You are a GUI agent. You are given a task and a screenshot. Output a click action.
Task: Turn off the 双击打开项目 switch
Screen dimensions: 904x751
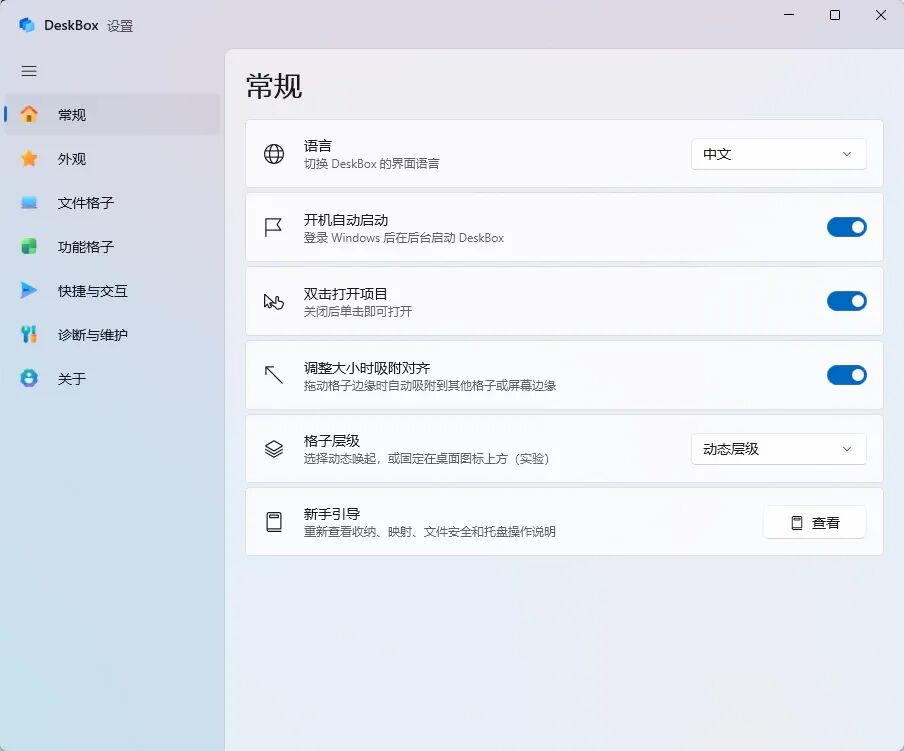click(846, 301)
